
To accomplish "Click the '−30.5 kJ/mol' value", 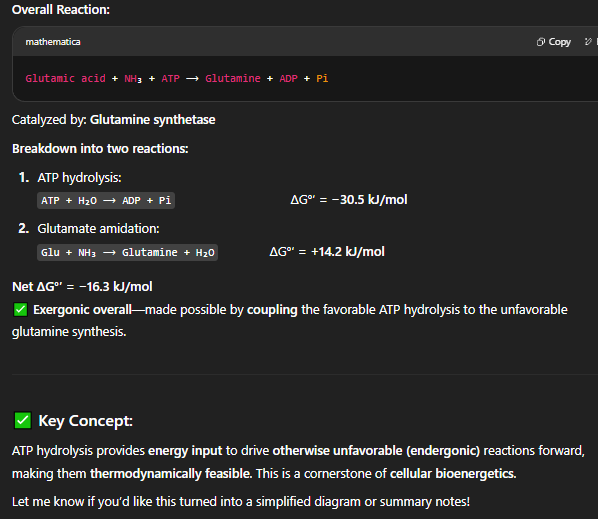I will (x=370, y=200).
